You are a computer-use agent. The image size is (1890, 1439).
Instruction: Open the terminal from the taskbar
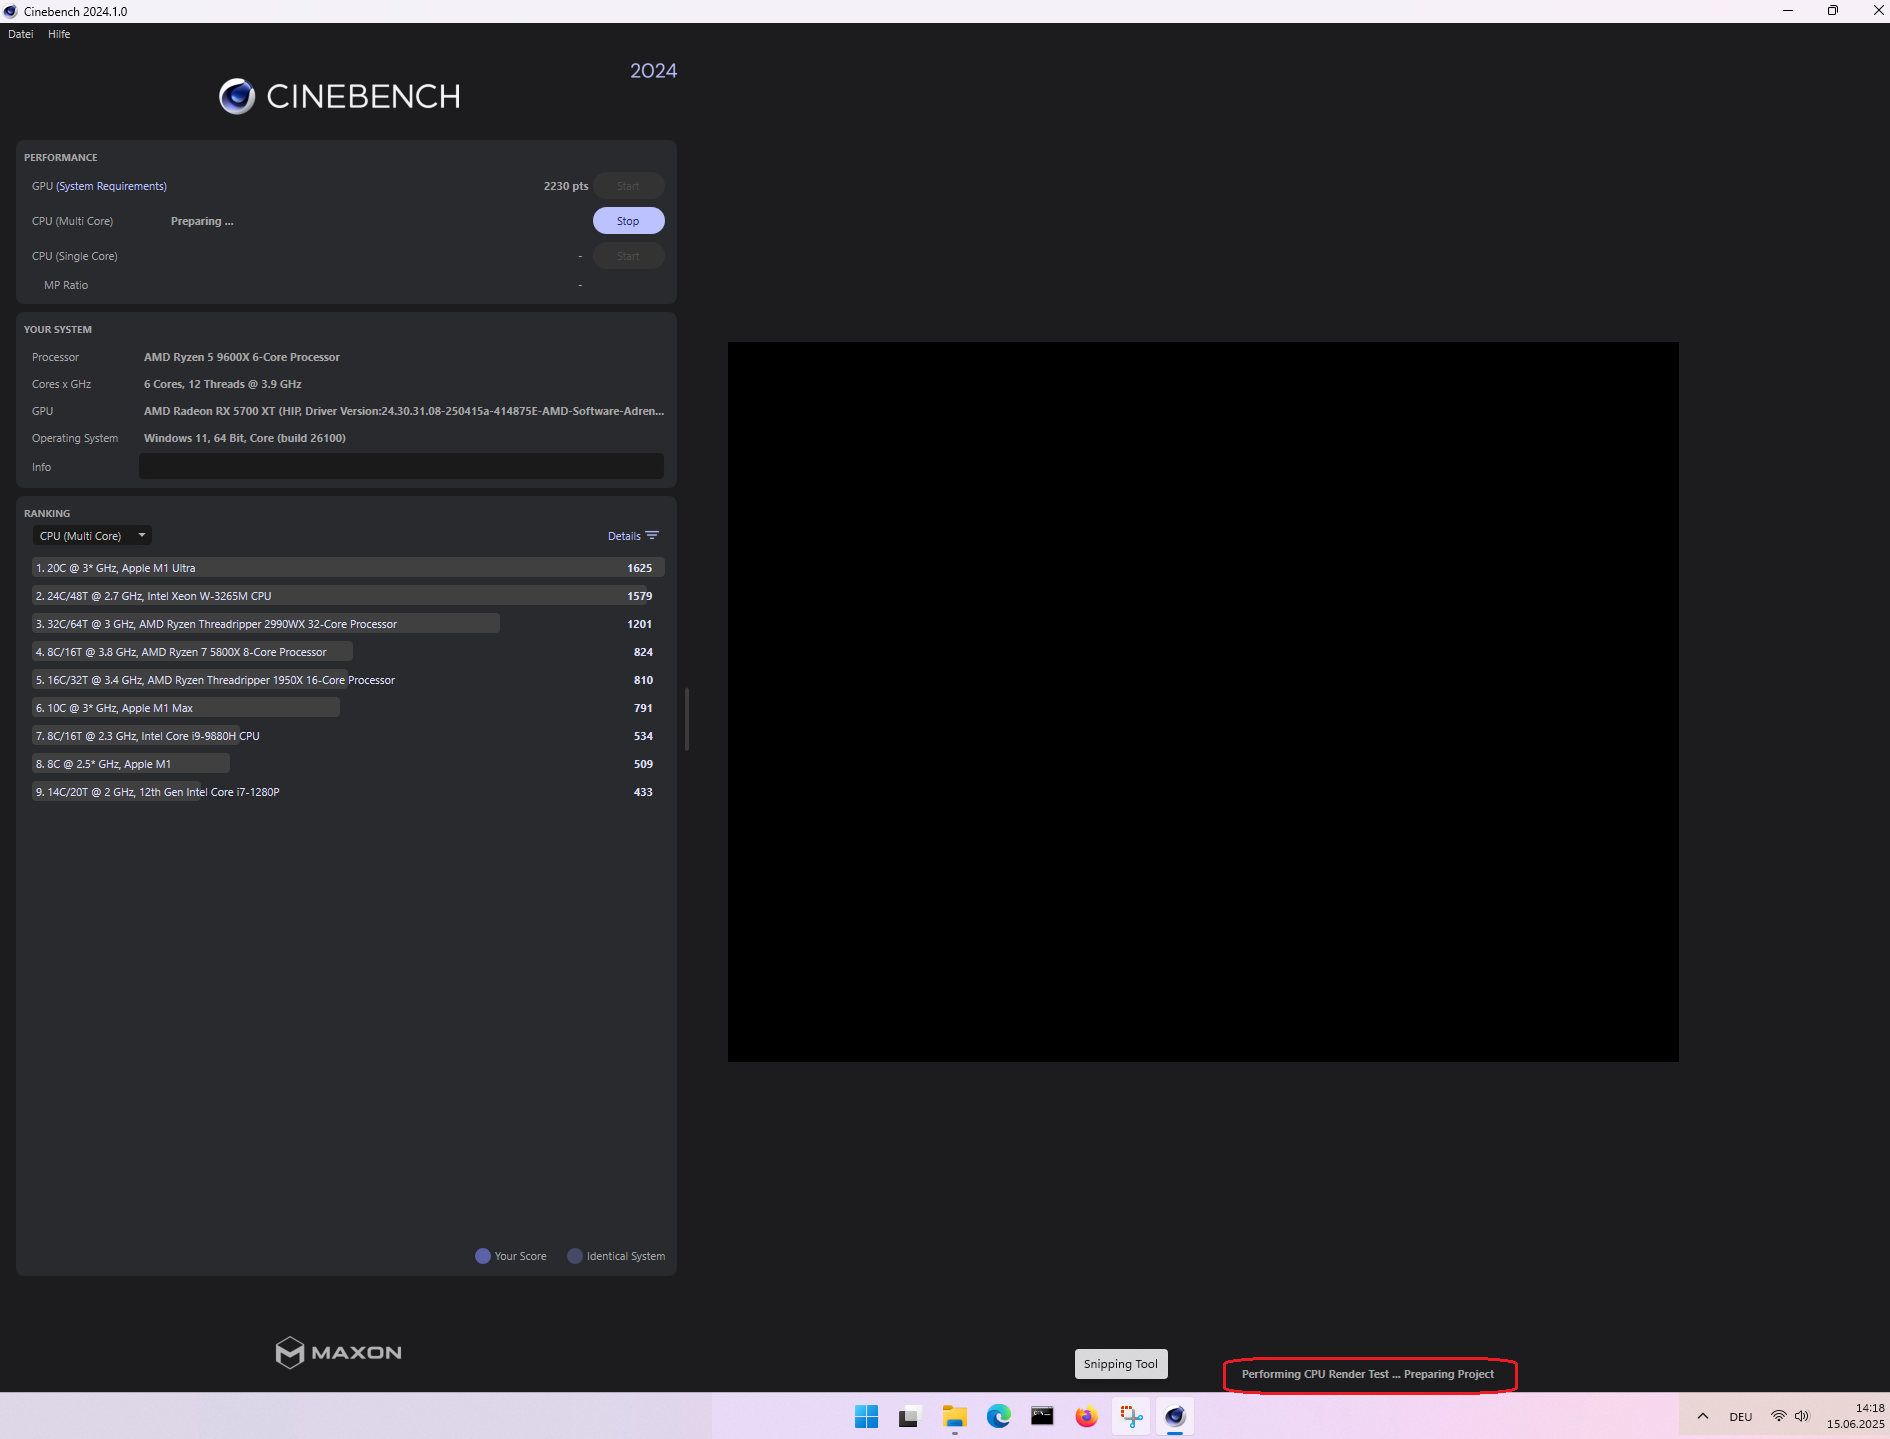coord(1042,1416)
